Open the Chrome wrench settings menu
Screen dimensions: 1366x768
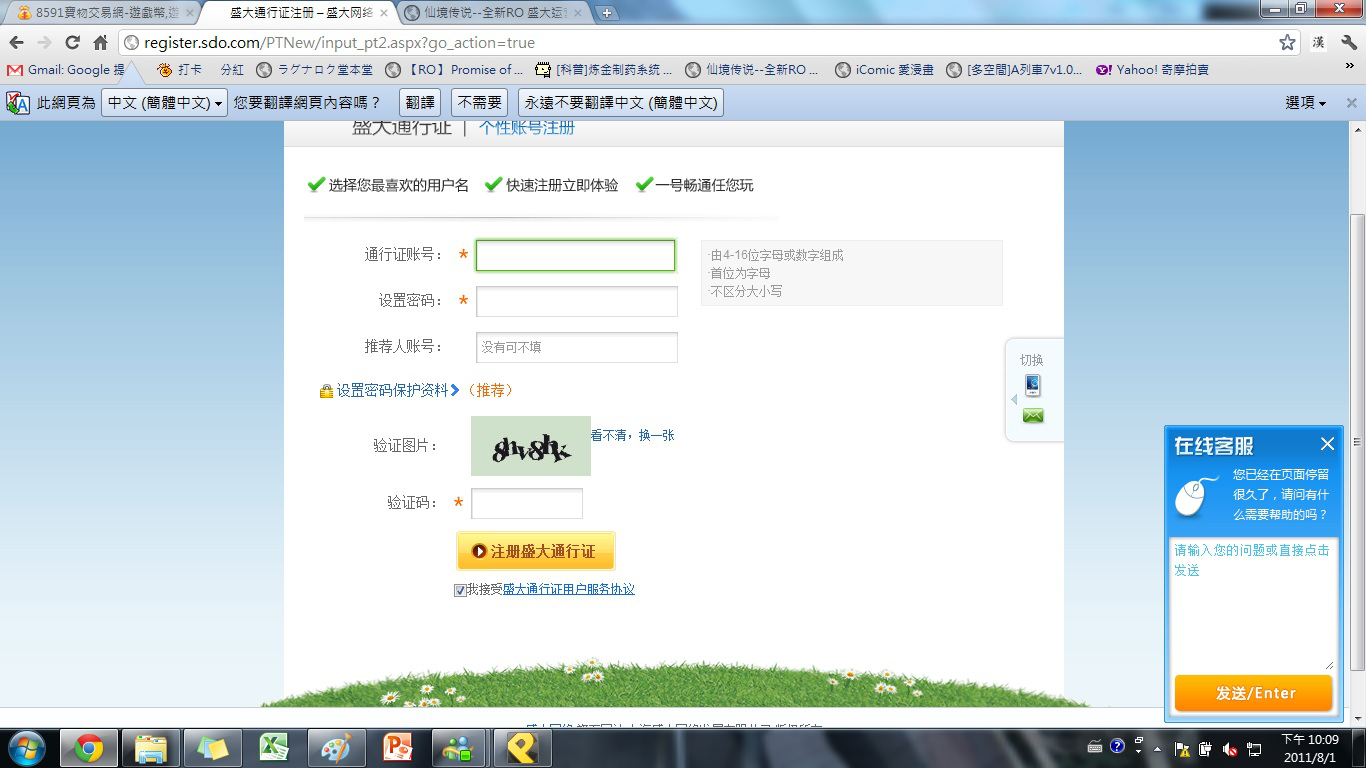coord(1348,43)
